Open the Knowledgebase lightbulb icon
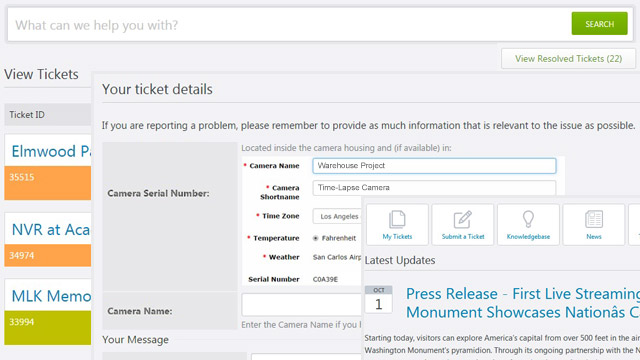The image size is (640, 360). pos(528,224)
